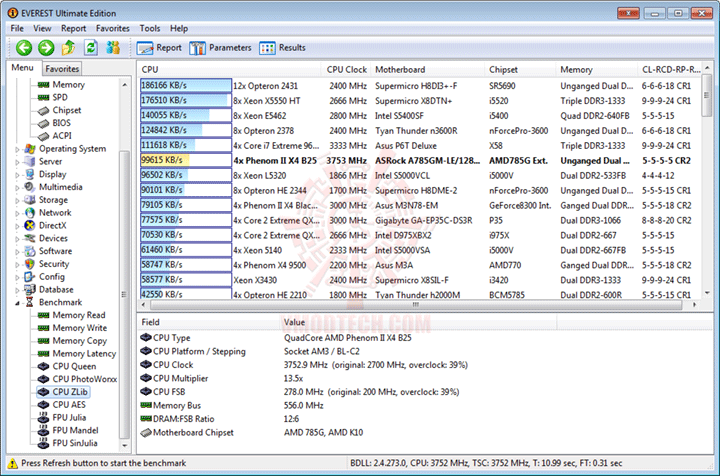Switch to the Favorites tab
Image resolution: width=720 pixels, height=476 pixels.
tap(62, 69)
